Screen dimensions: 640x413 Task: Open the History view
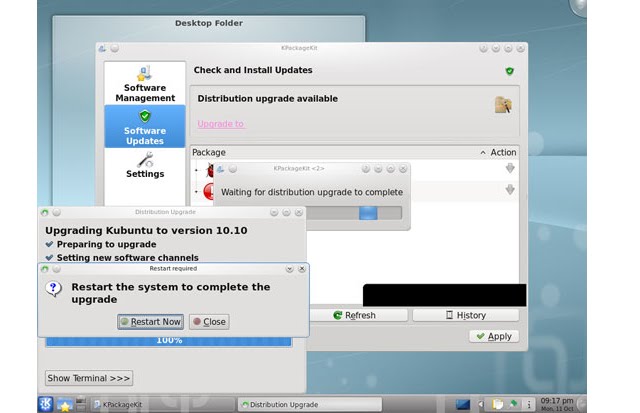(466, 315)
